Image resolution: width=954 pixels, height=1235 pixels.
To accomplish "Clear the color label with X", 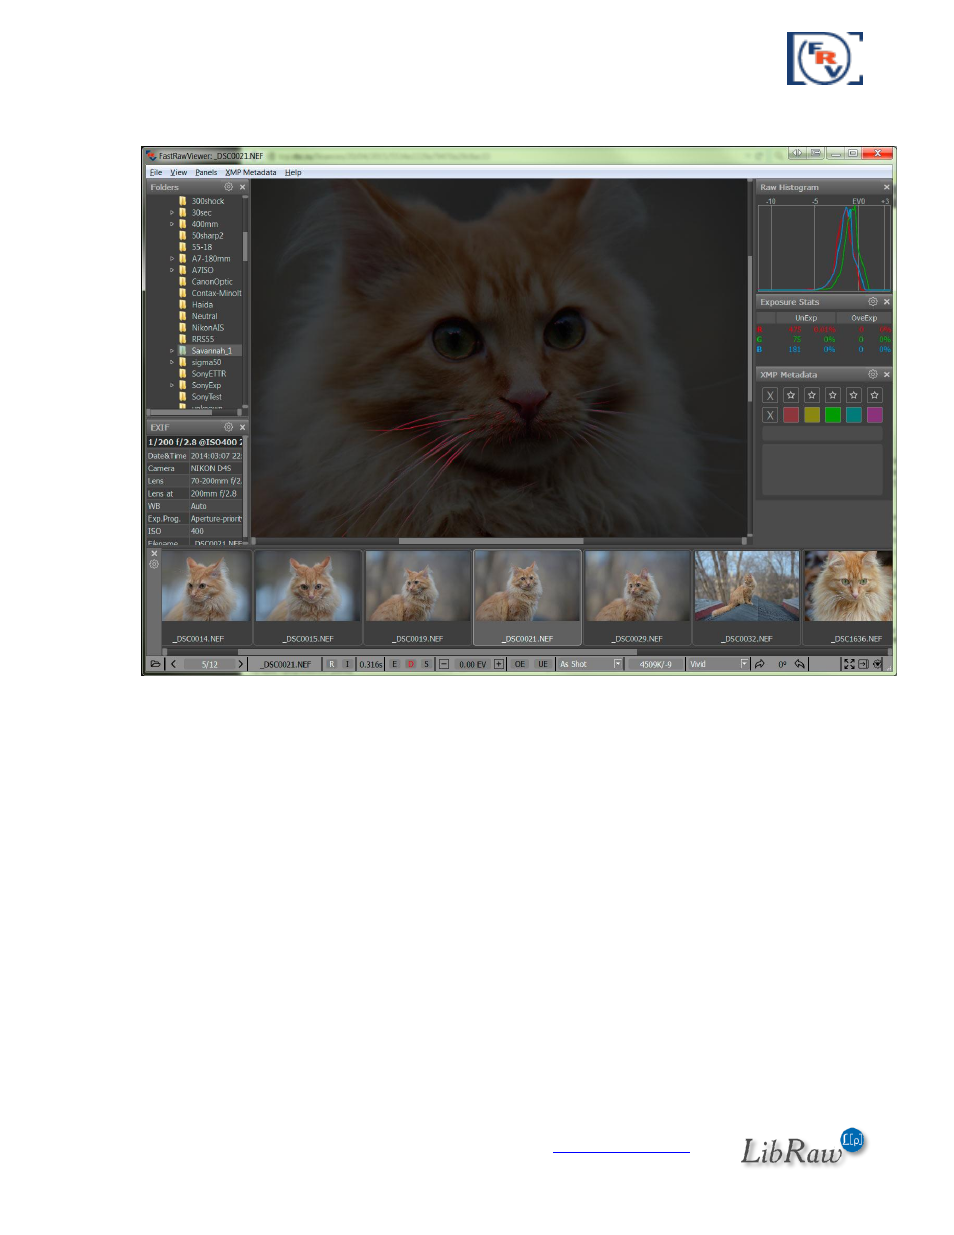I will tap(770, 415).
